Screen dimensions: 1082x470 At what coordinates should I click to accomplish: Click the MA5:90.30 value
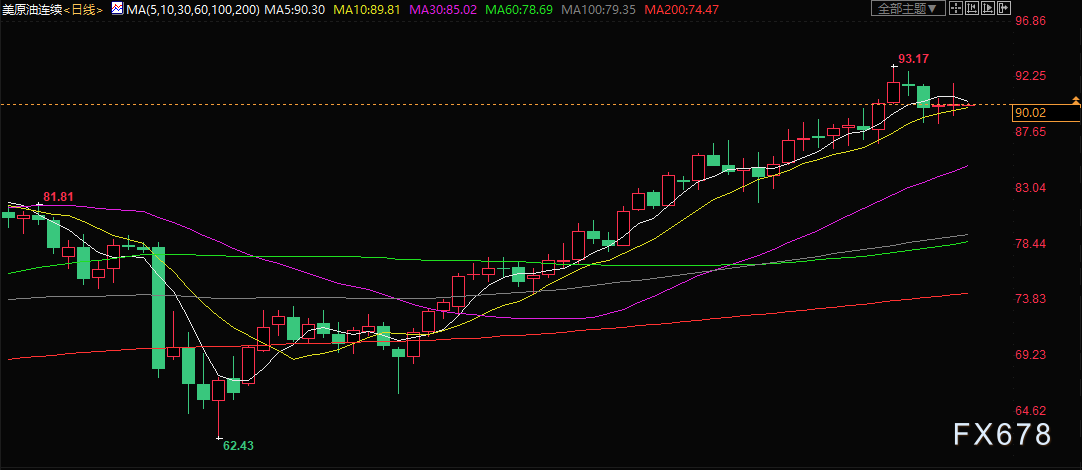296,10
